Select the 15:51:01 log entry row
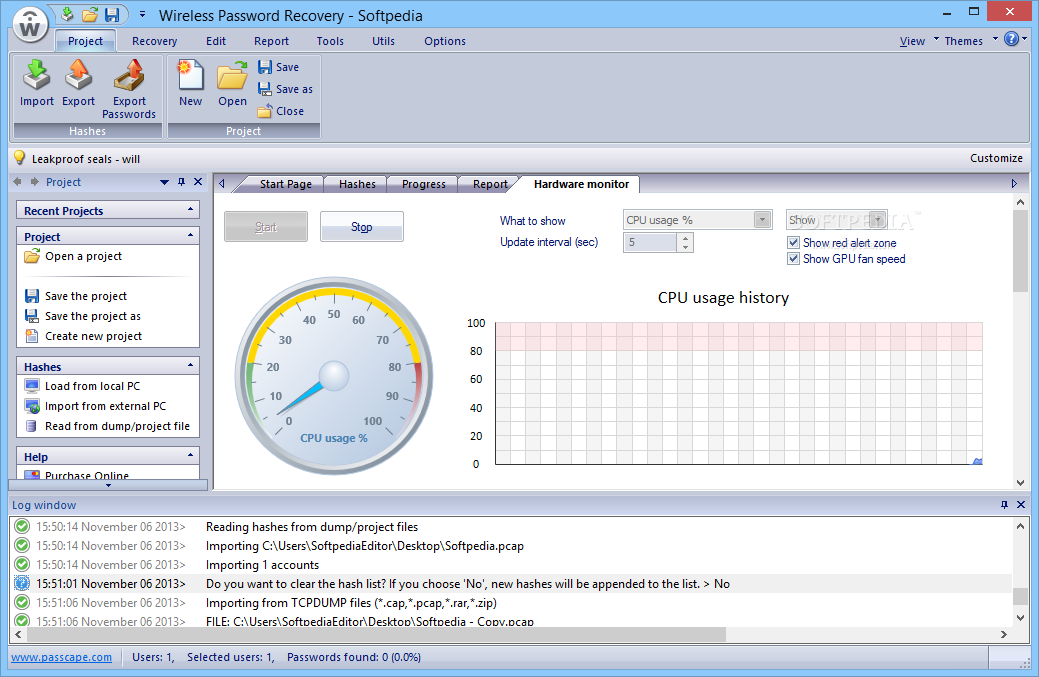This screenshot has height=677, width=1039. click(x=512, y=584)
